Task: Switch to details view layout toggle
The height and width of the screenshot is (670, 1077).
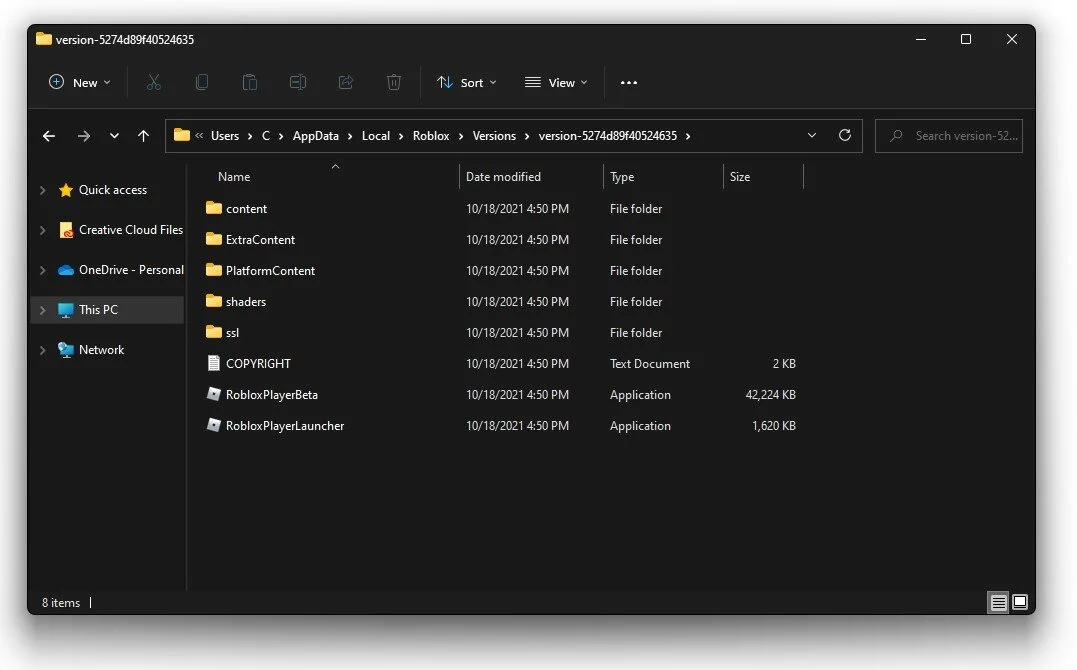Action: pyautogui.click(x=998, y=603)
